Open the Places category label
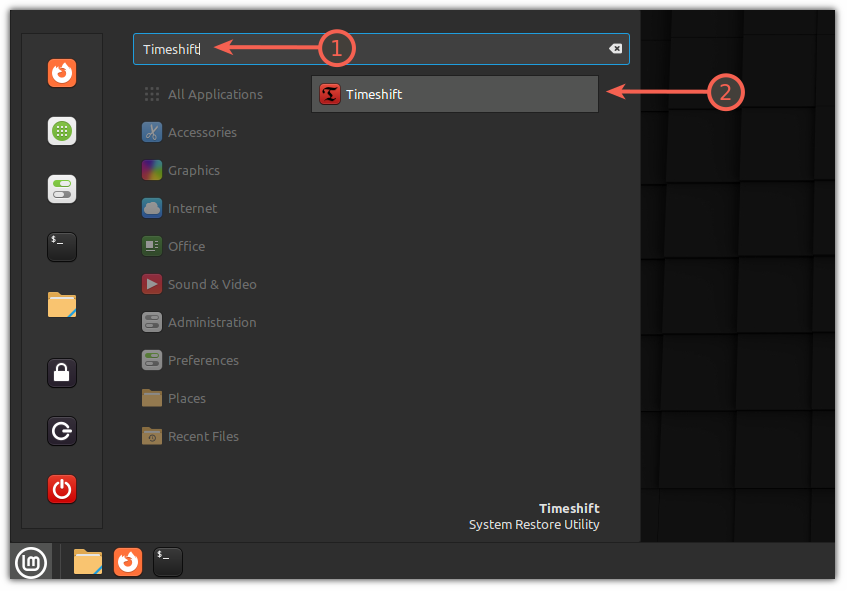847x591 pixels. coord(187,398)
